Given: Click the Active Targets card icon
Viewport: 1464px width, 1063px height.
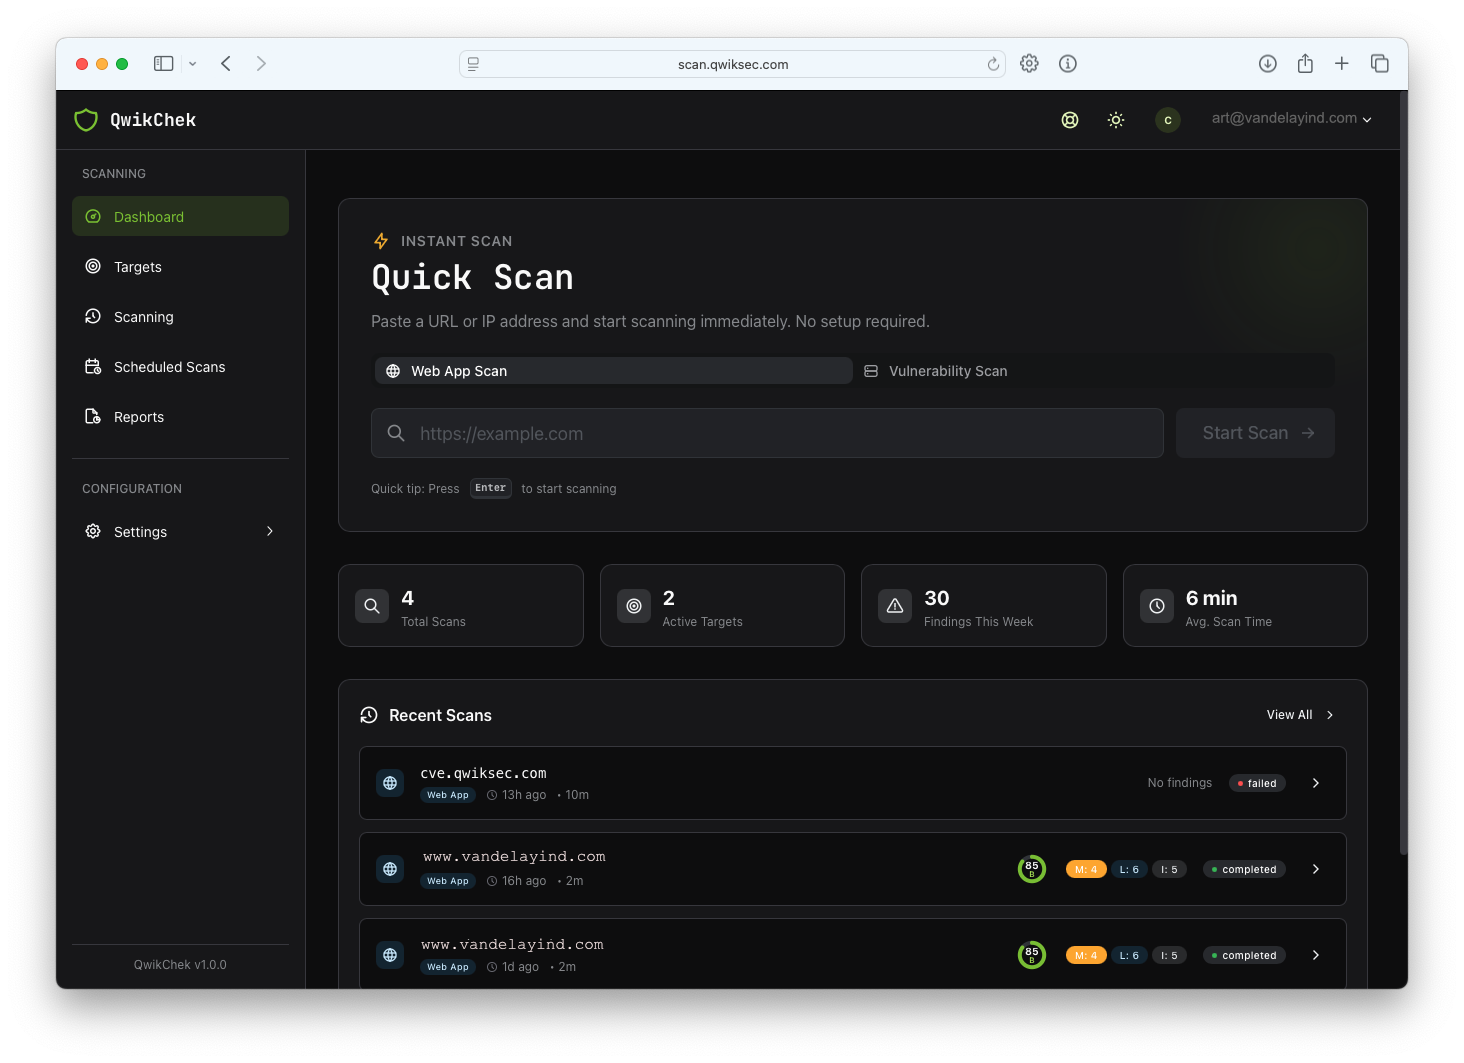Looking at the screenshot, I should pos(634,606).
